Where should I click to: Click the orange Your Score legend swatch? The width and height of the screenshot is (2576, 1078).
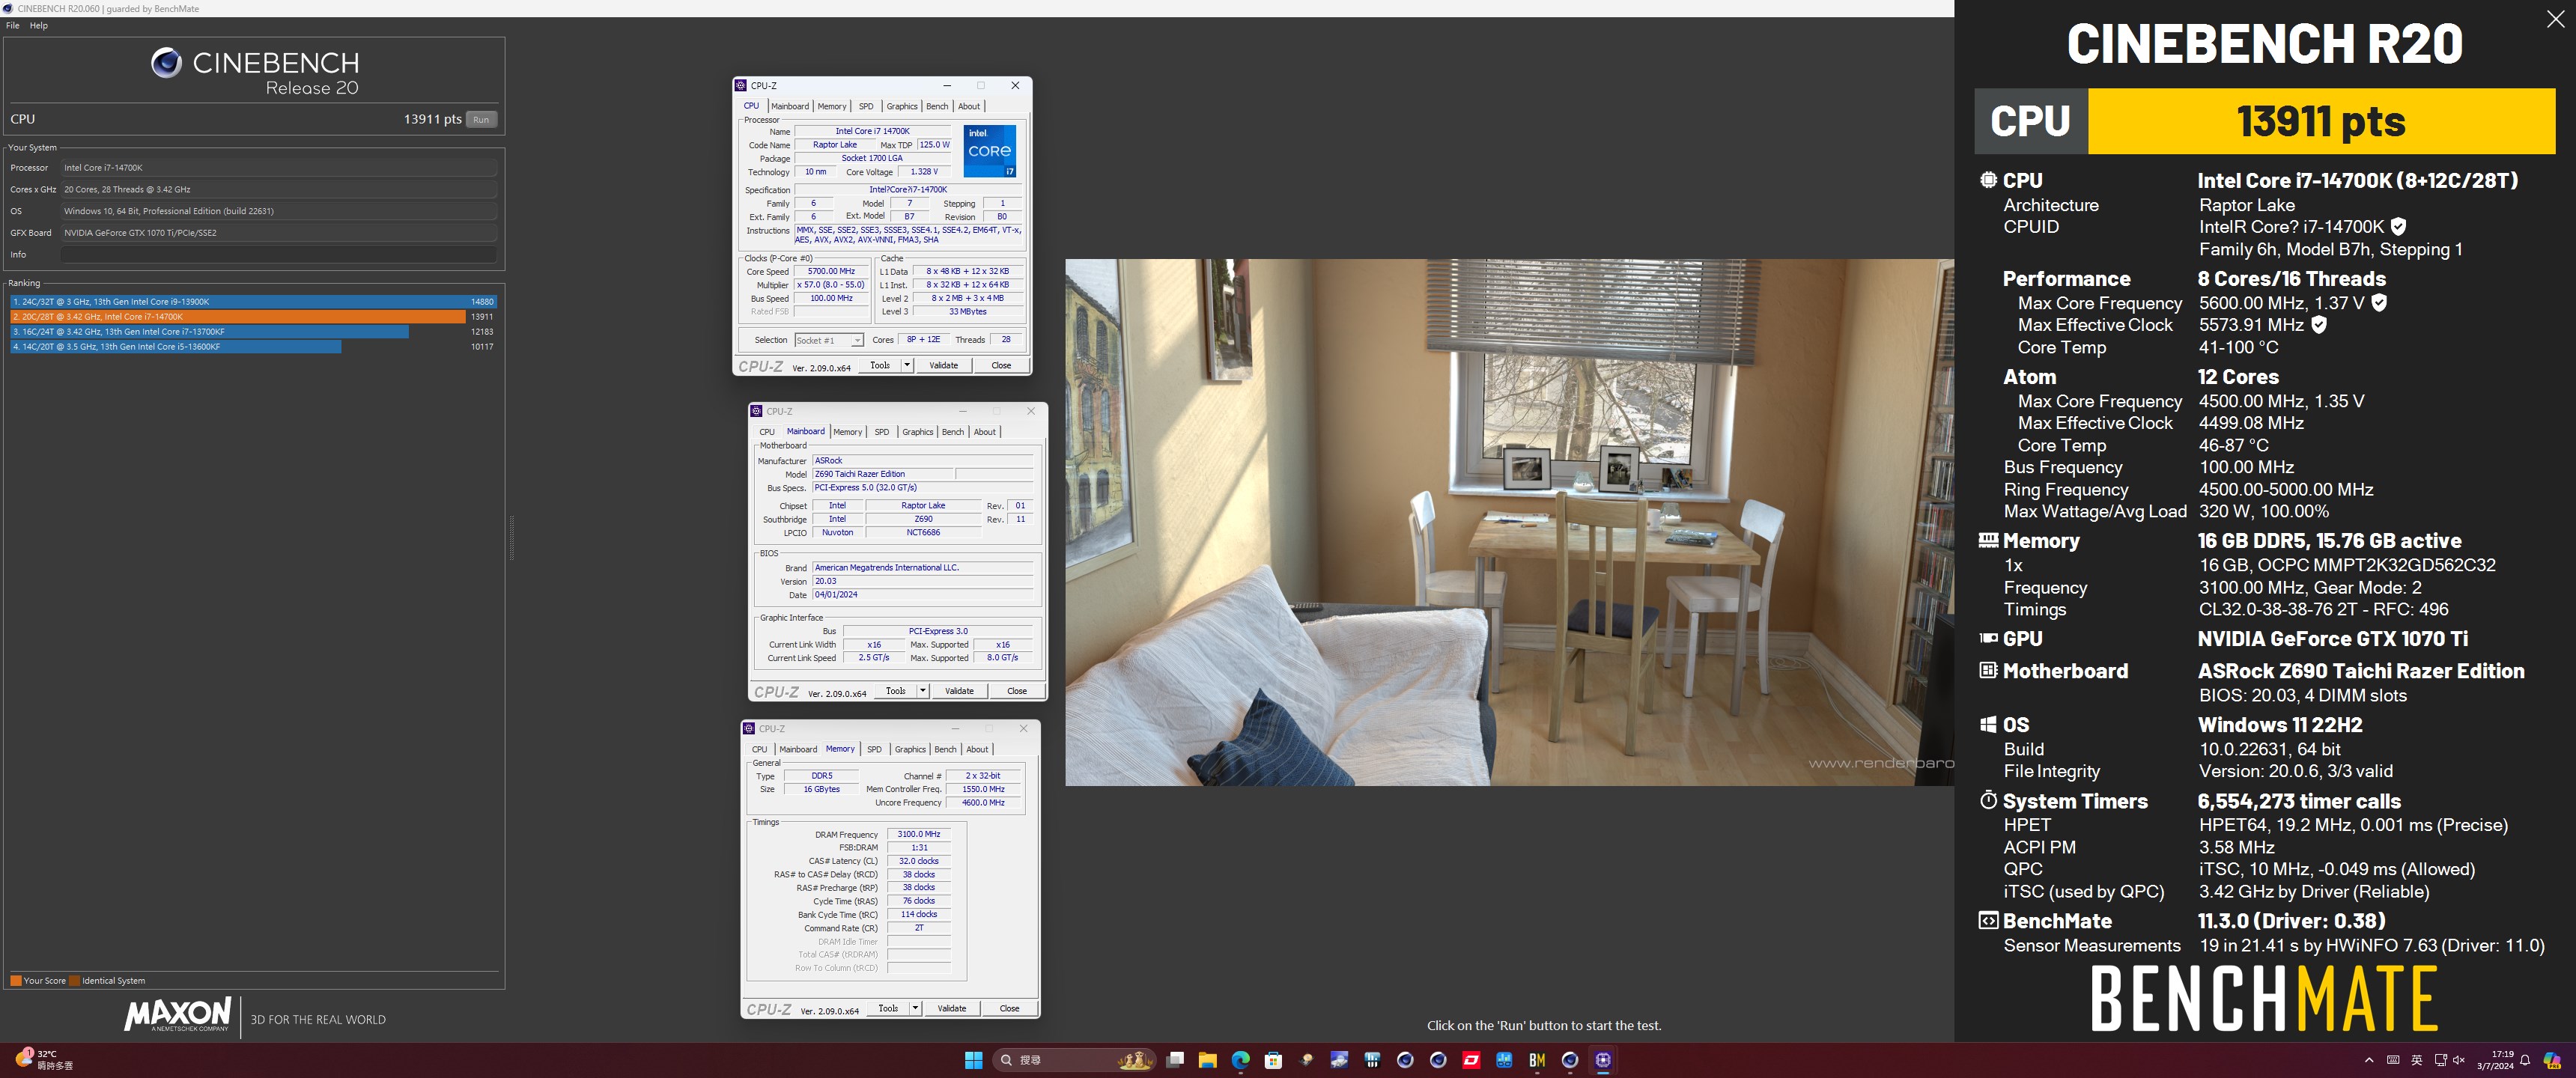16,981
